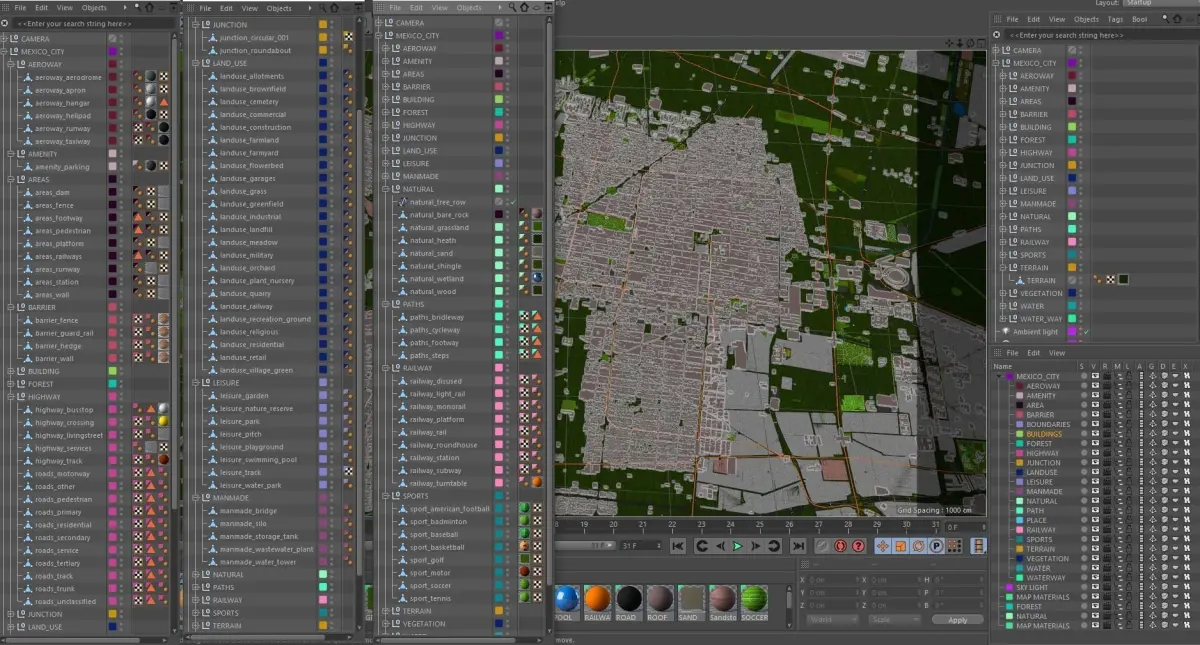Click the viewport rotate-camera icon
1200x645 pixels.
(970, 43)
